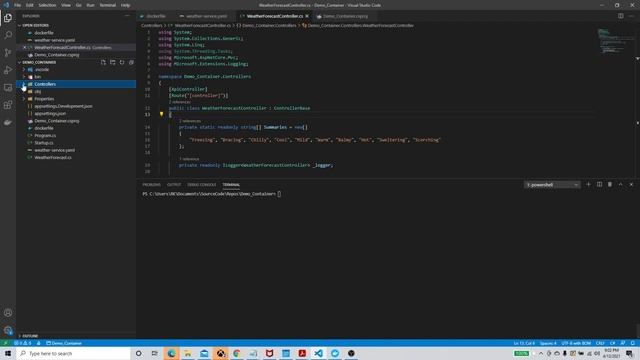This screenshot has height=360, width=640.
Task: Open notifications bell in status bar
Action: point(633,343)
